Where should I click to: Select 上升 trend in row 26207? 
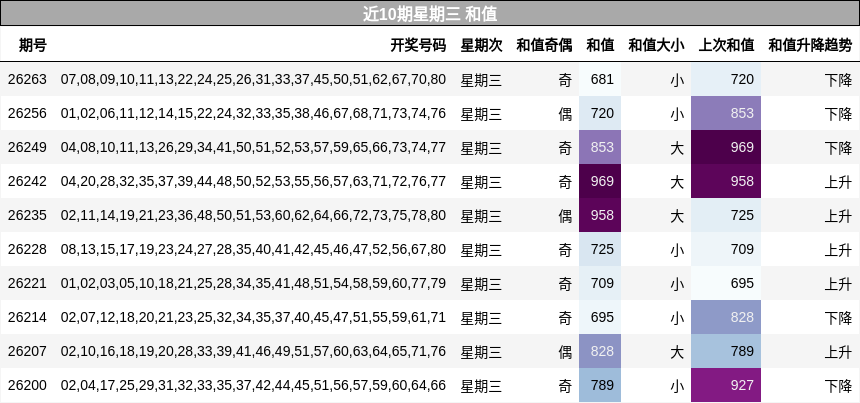839,352
